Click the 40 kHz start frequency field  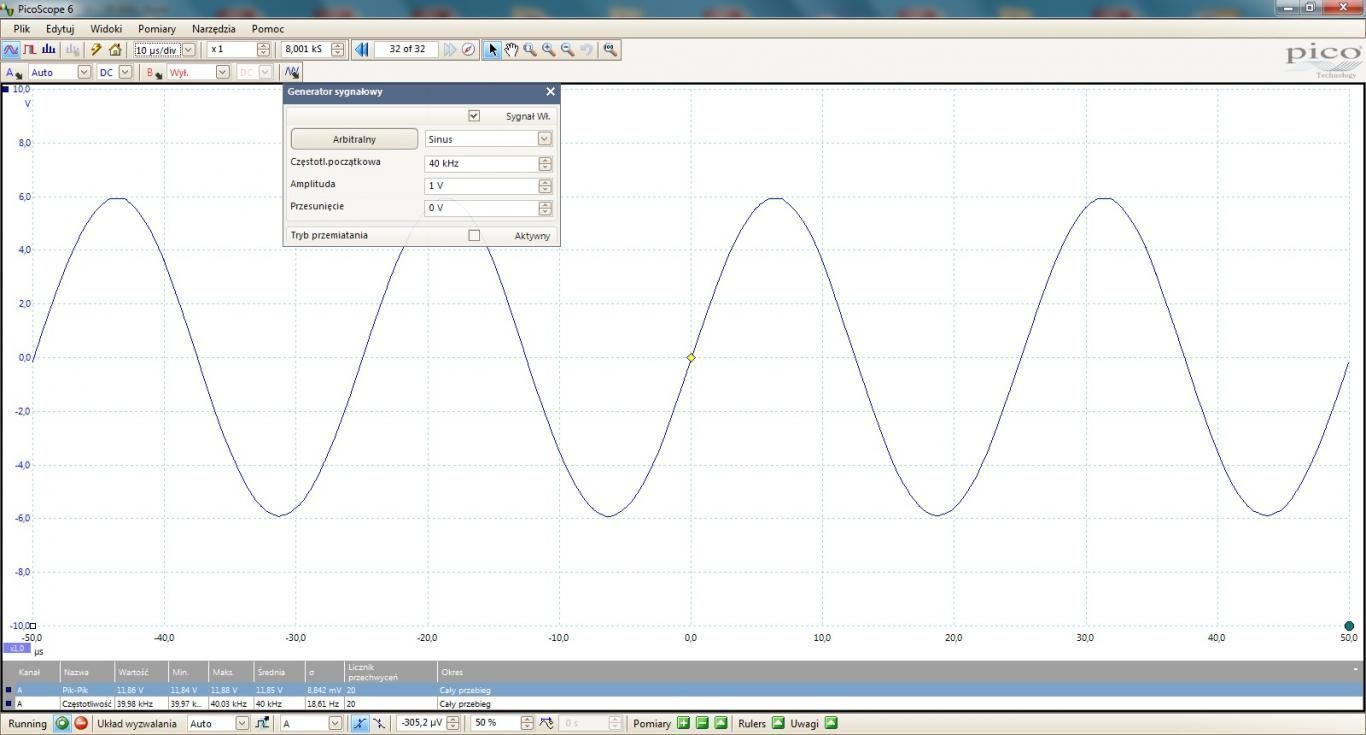[482, 163]
